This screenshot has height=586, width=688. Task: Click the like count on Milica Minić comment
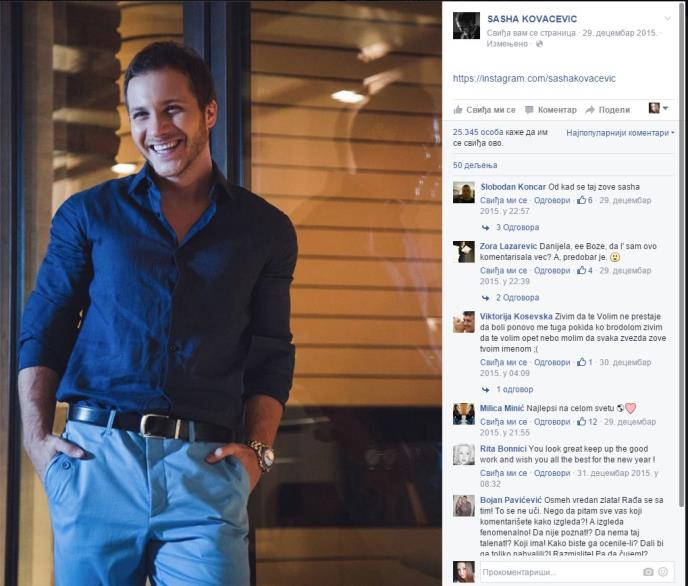click(587, 422)
